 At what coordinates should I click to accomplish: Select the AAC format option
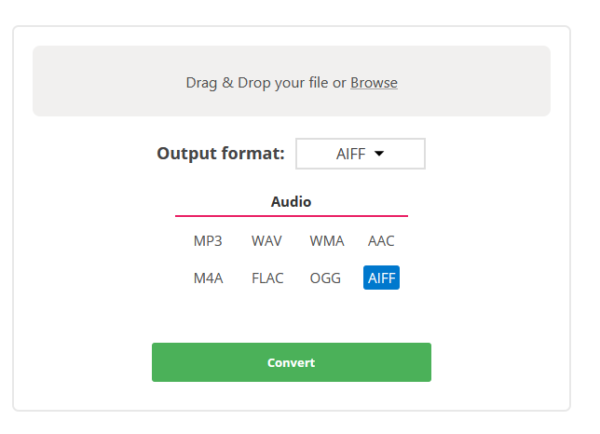[381, 241]
